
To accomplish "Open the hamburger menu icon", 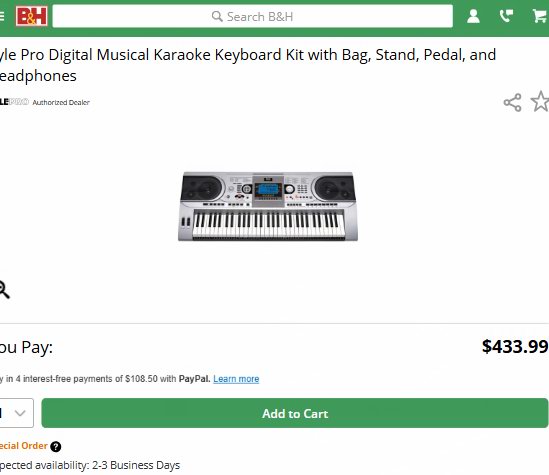I will (x=2, y=16).
